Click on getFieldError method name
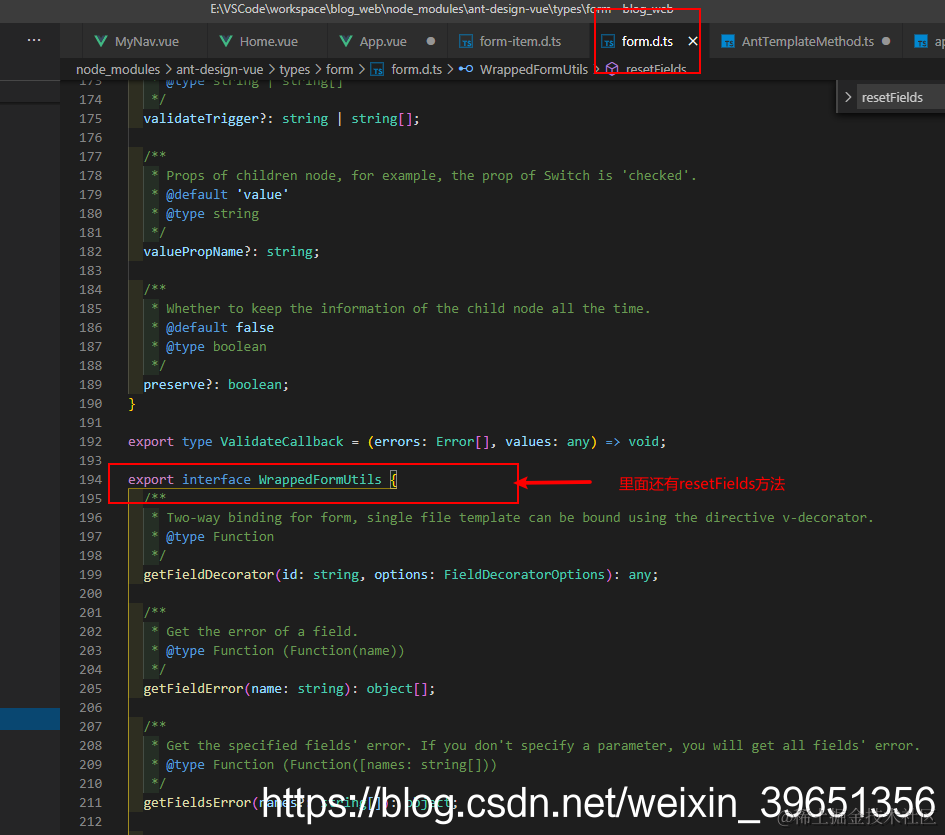945x835 pixels. click(x=193, y=688)
